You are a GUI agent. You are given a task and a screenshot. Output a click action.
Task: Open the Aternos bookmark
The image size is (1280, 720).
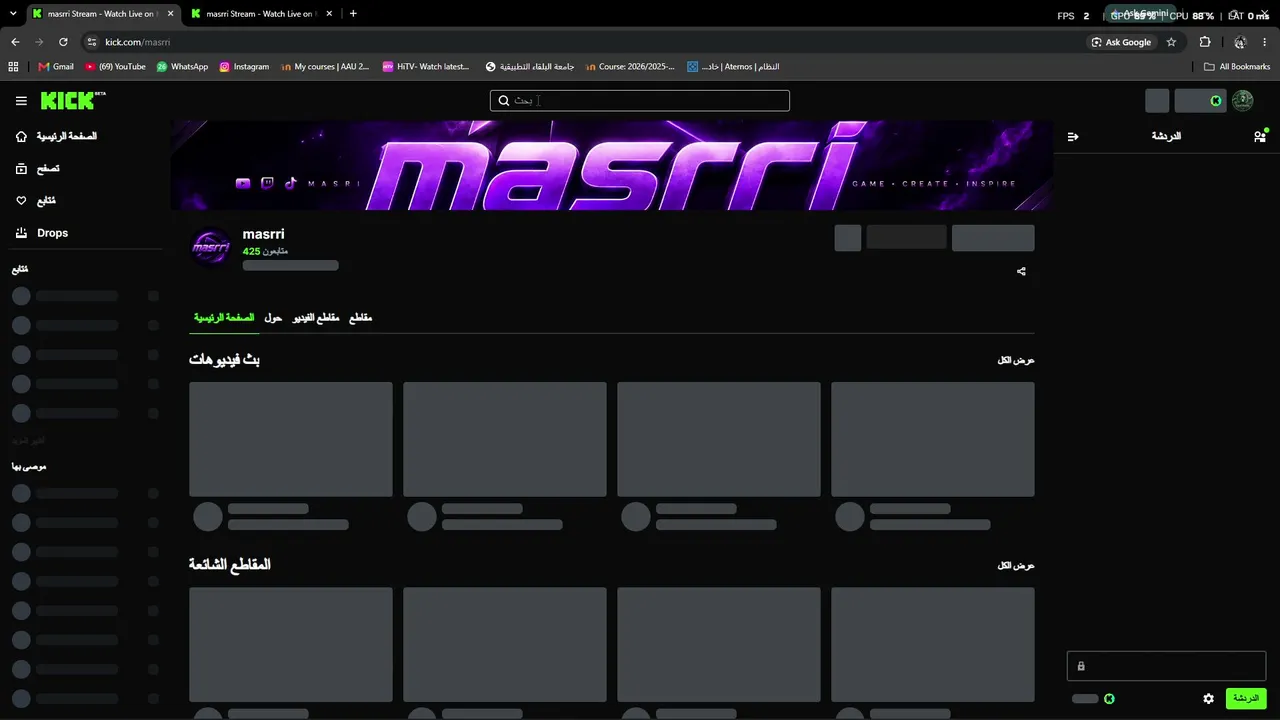(733, 67)
